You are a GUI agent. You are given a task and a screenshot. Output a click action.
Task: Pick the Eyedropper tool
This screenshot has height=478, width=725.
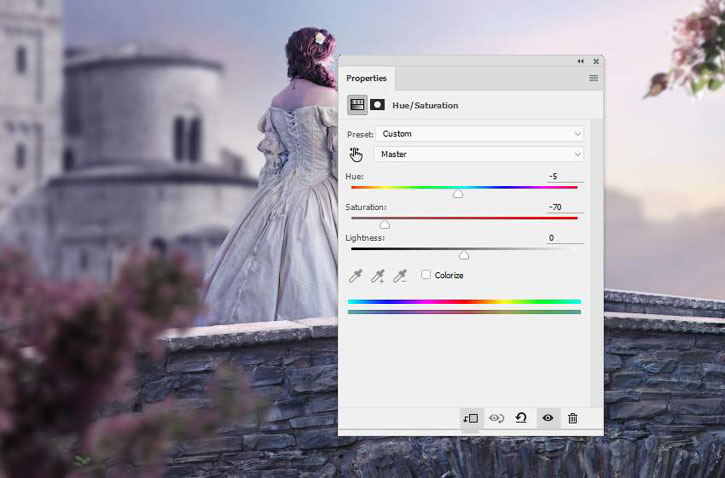click(355, 276)
